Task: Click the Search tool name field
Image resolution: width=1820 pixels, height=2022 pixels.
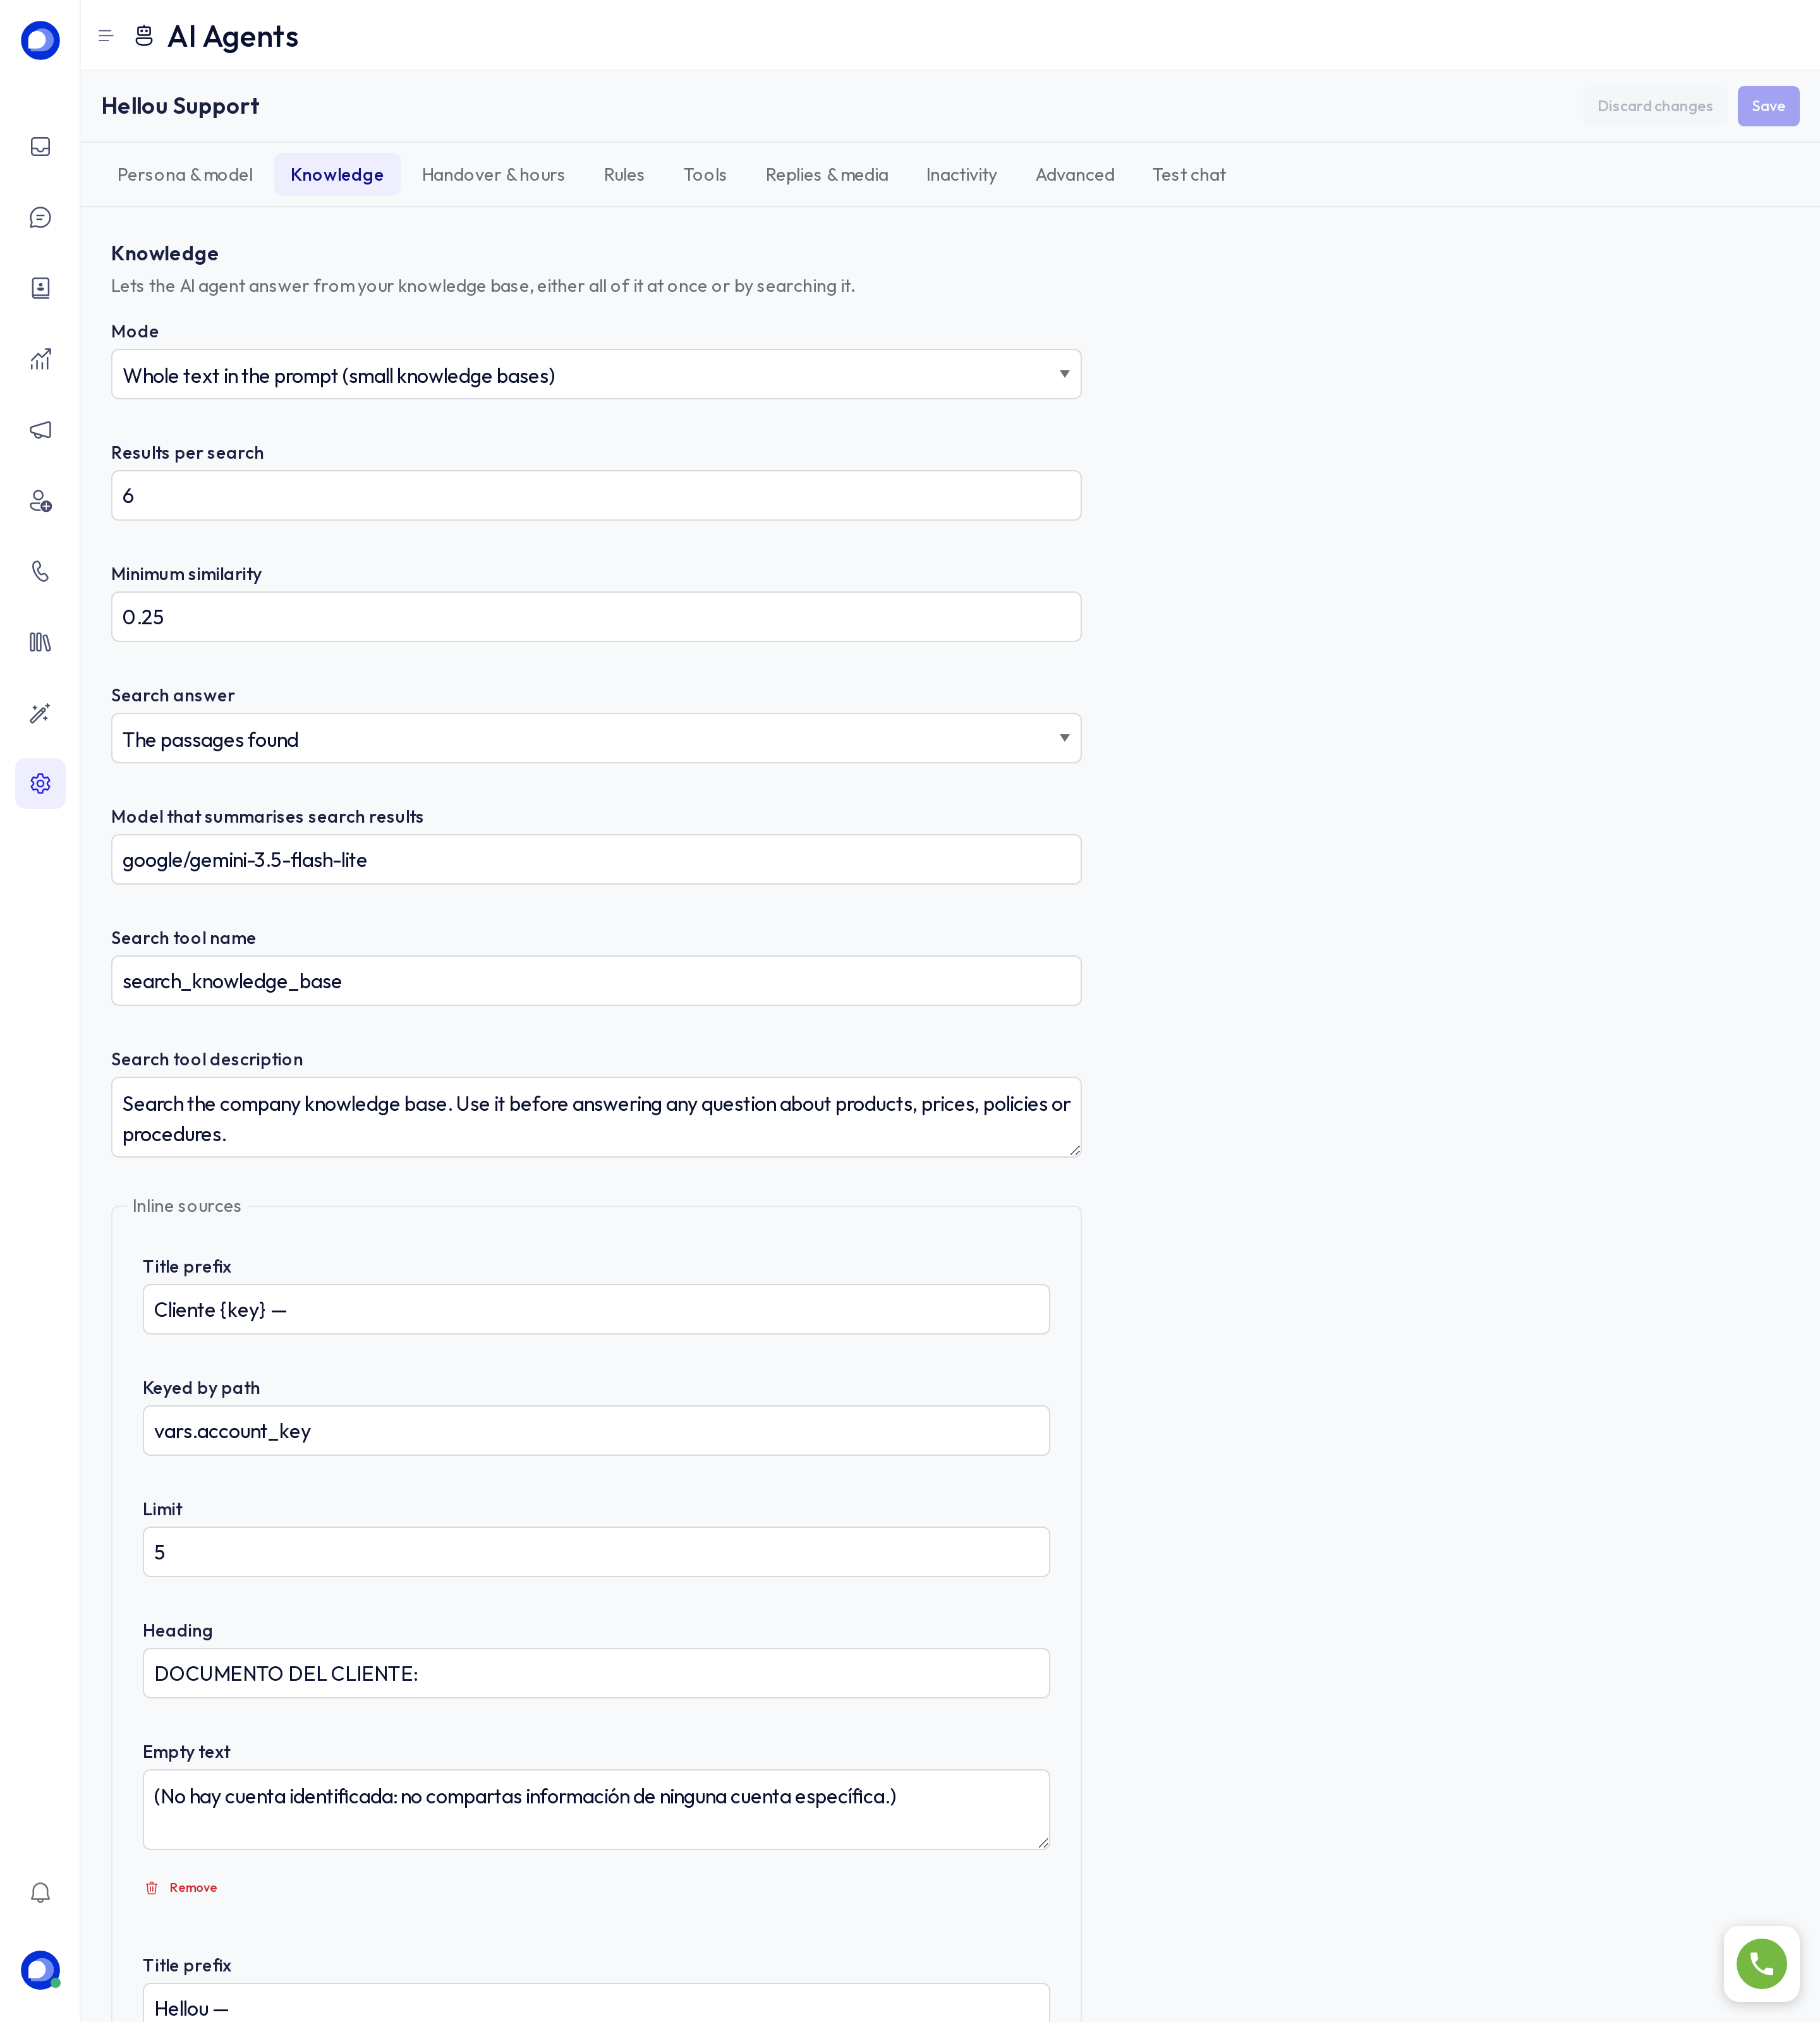Action: [596, 981]
